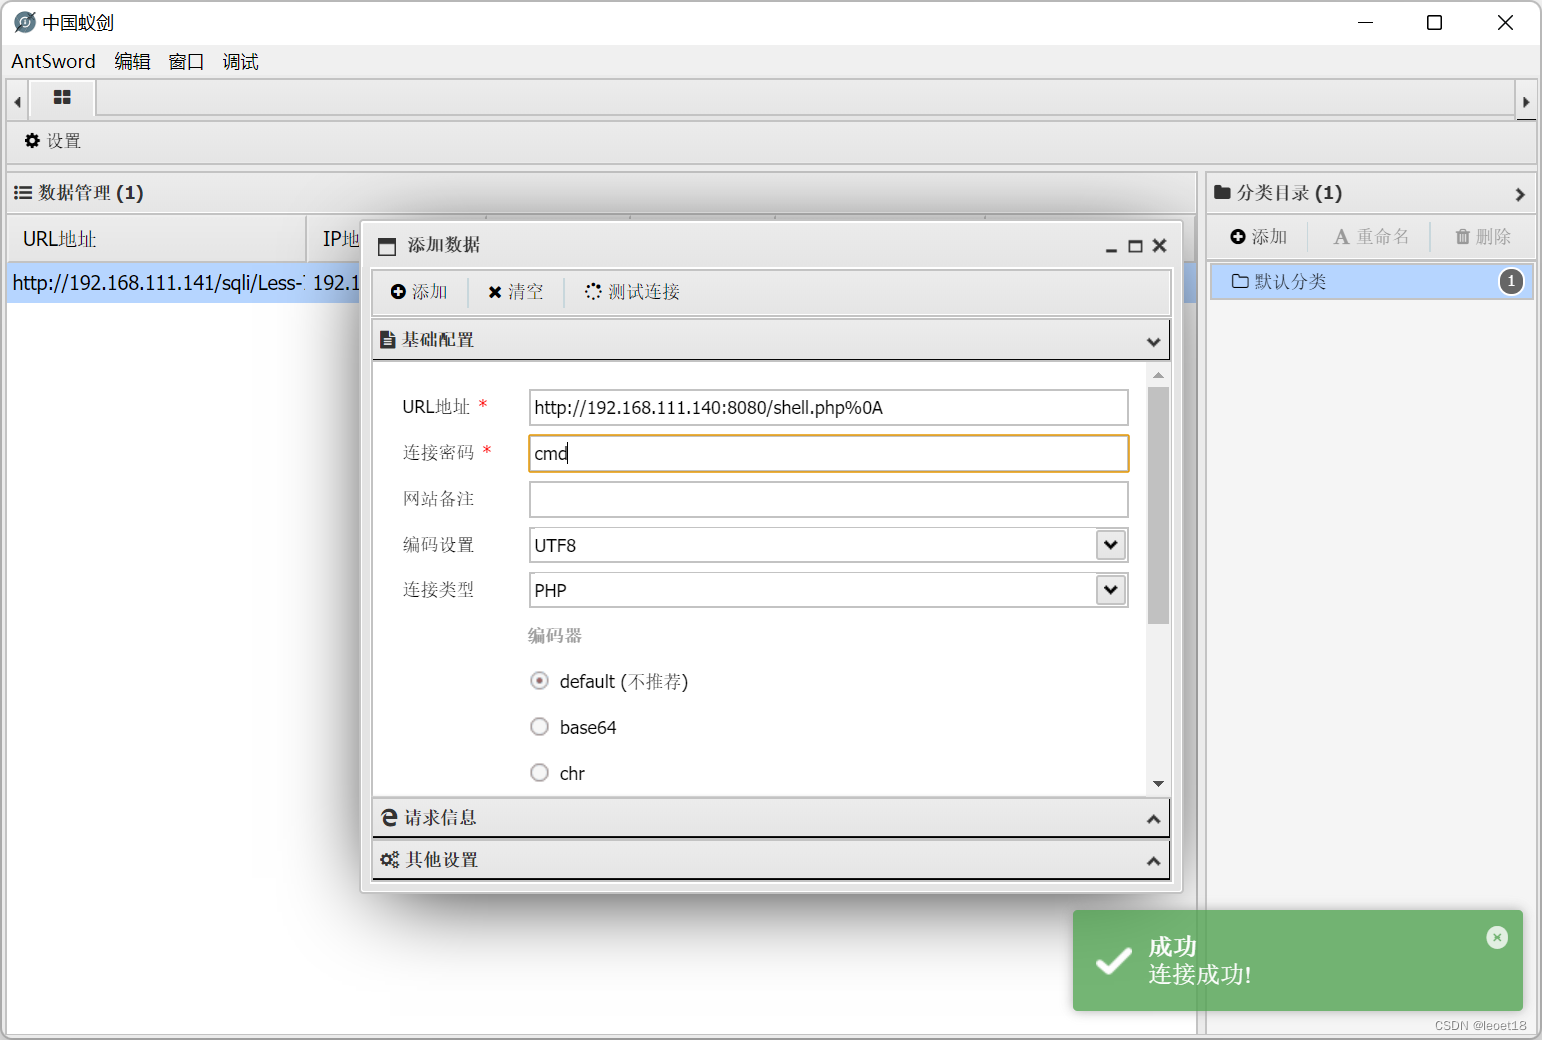Click the 添加 plus icon in 分类目录 panel
This screenshot has height=1040, width=1542.
click(x=1258, y=236)
